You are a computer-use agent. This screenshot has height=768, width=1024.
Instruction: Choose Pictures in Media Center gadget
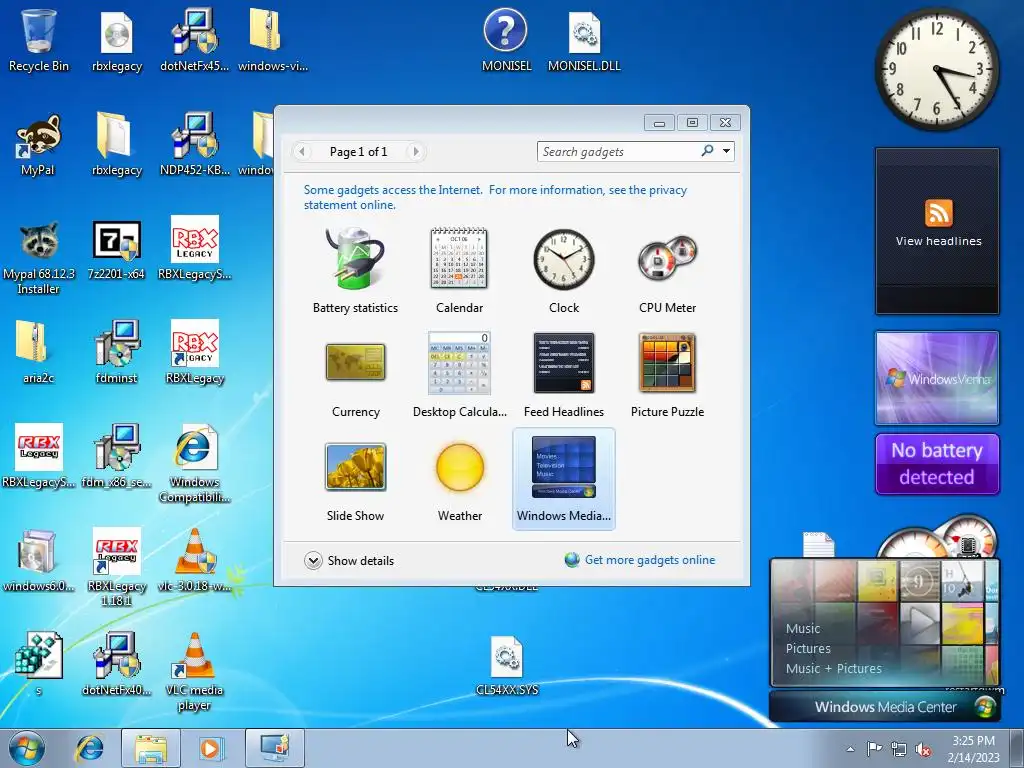click(808, 648)
